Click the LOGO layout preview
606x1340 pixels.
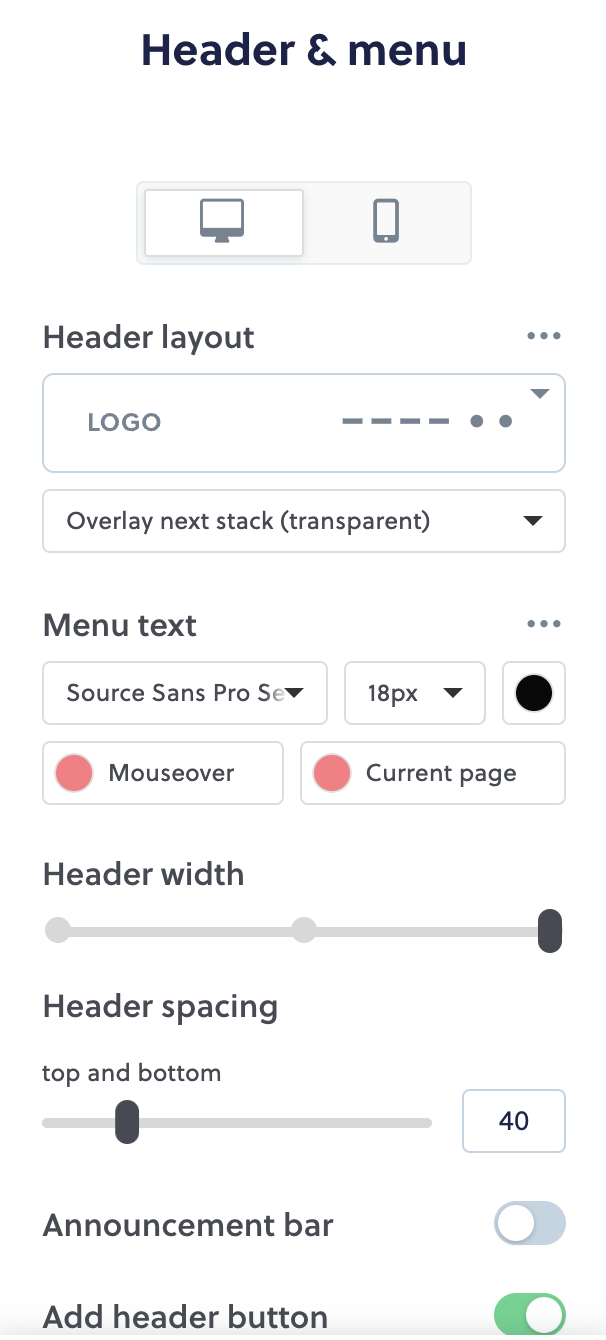[124, 422]
